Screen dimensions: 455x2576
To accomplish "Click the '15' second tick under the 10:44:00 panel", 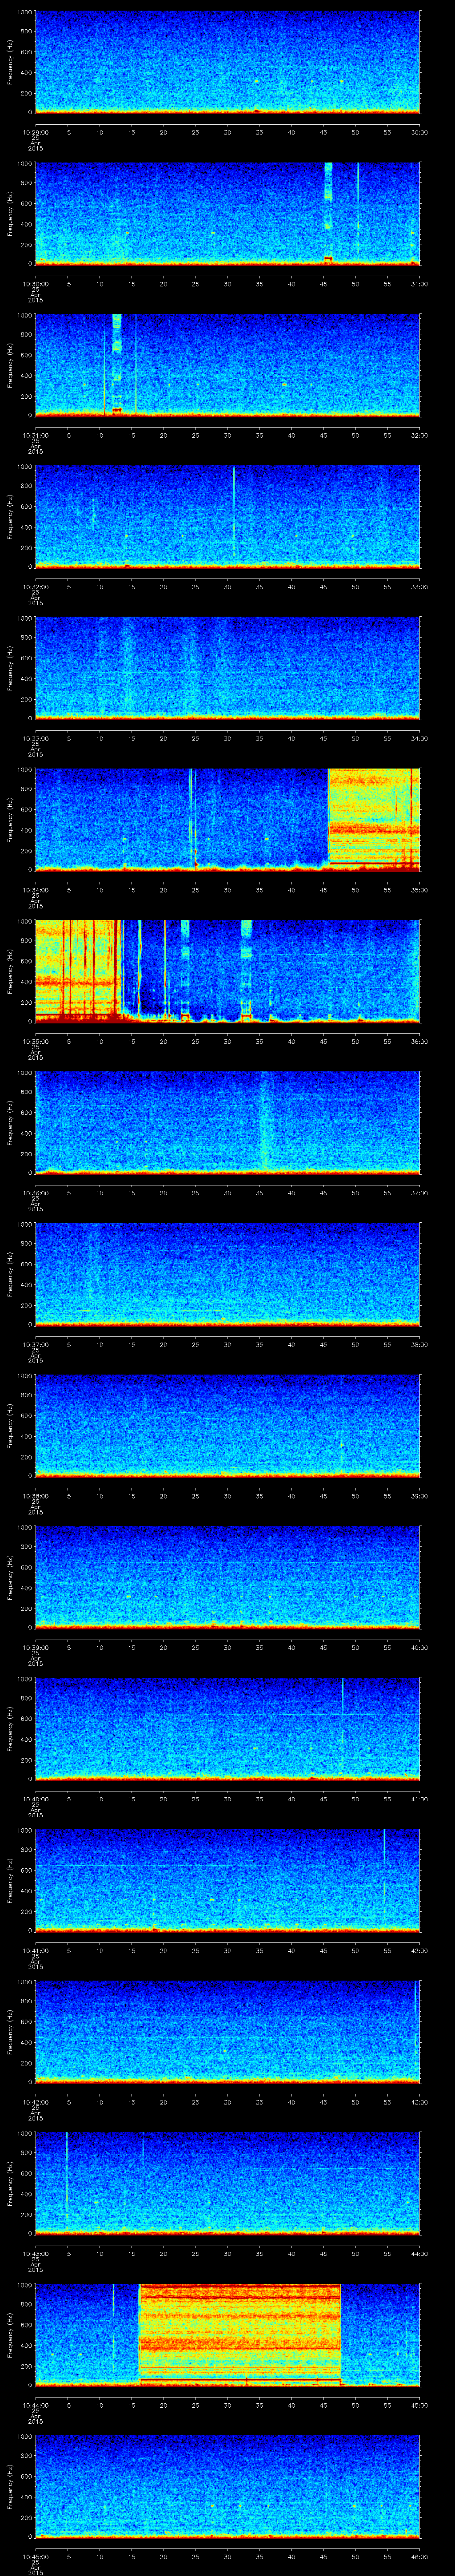I will 132,2405.
